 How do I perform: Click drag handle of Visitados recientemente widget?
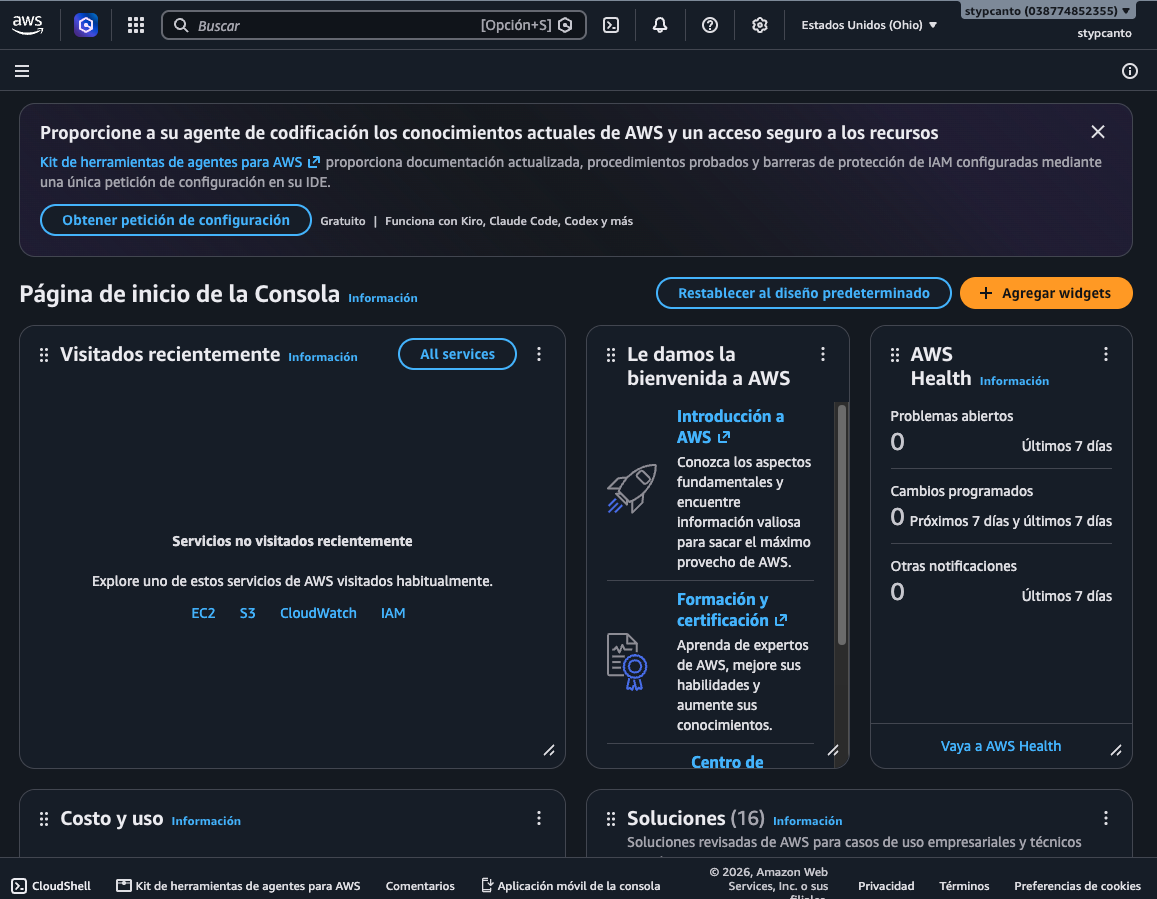(x=44, y=355)
